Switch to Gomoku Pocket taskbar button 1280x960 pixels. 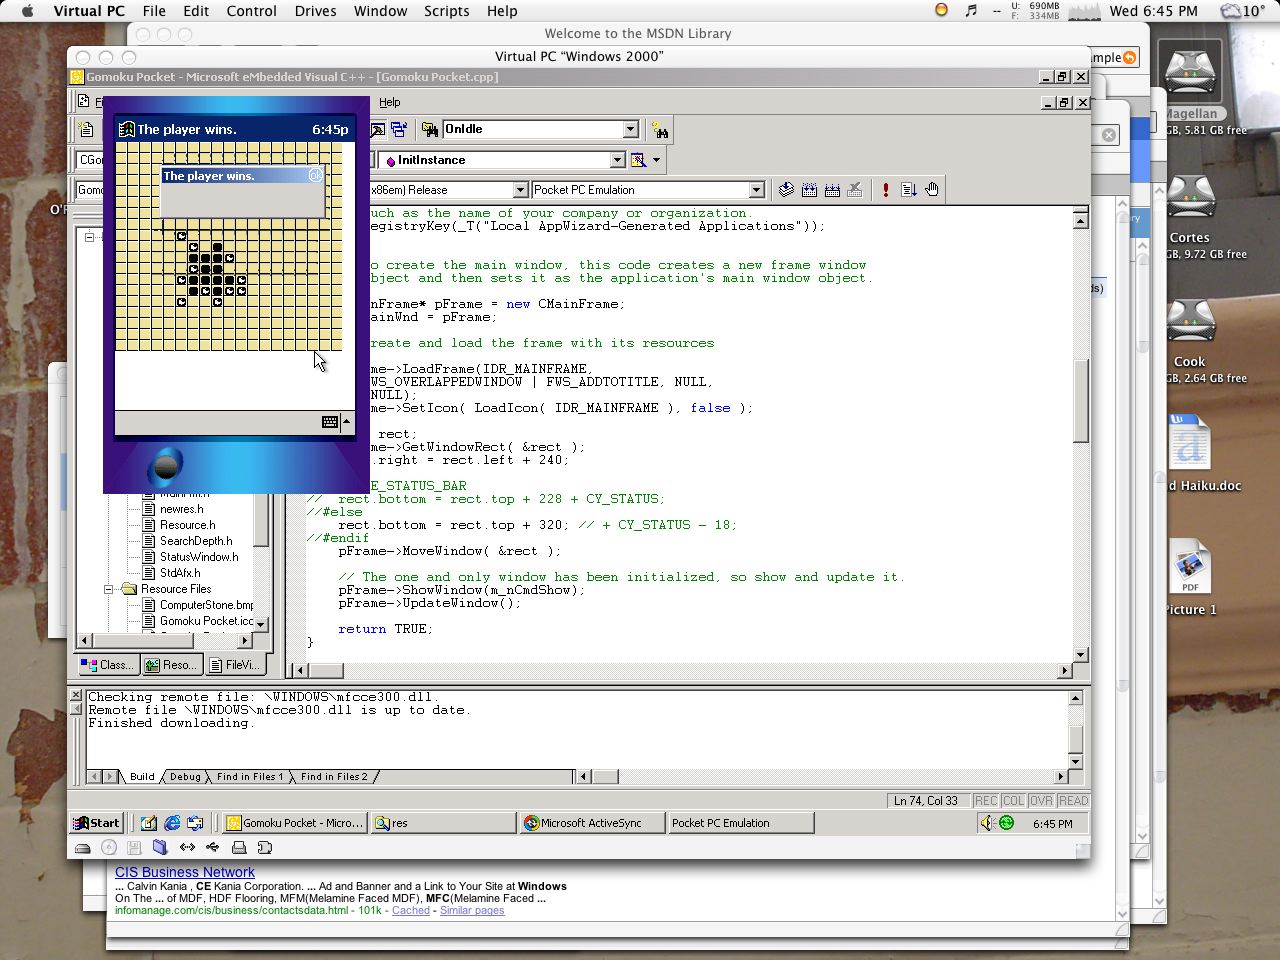pyautogui.click(x=293, y=823)
